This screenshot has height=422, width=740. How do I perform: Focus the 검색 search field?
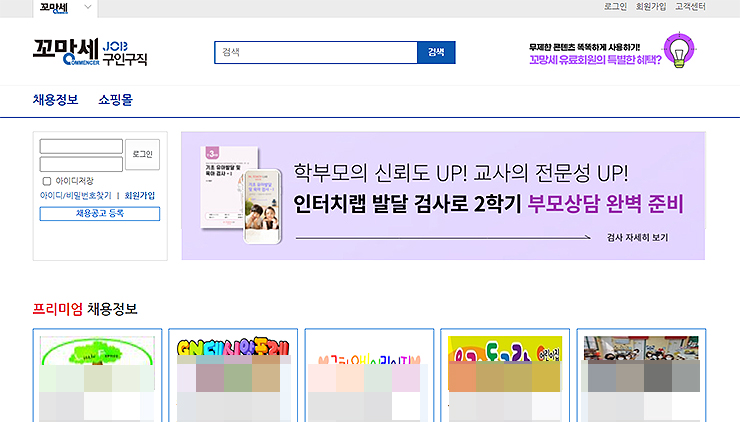point(316,52)
